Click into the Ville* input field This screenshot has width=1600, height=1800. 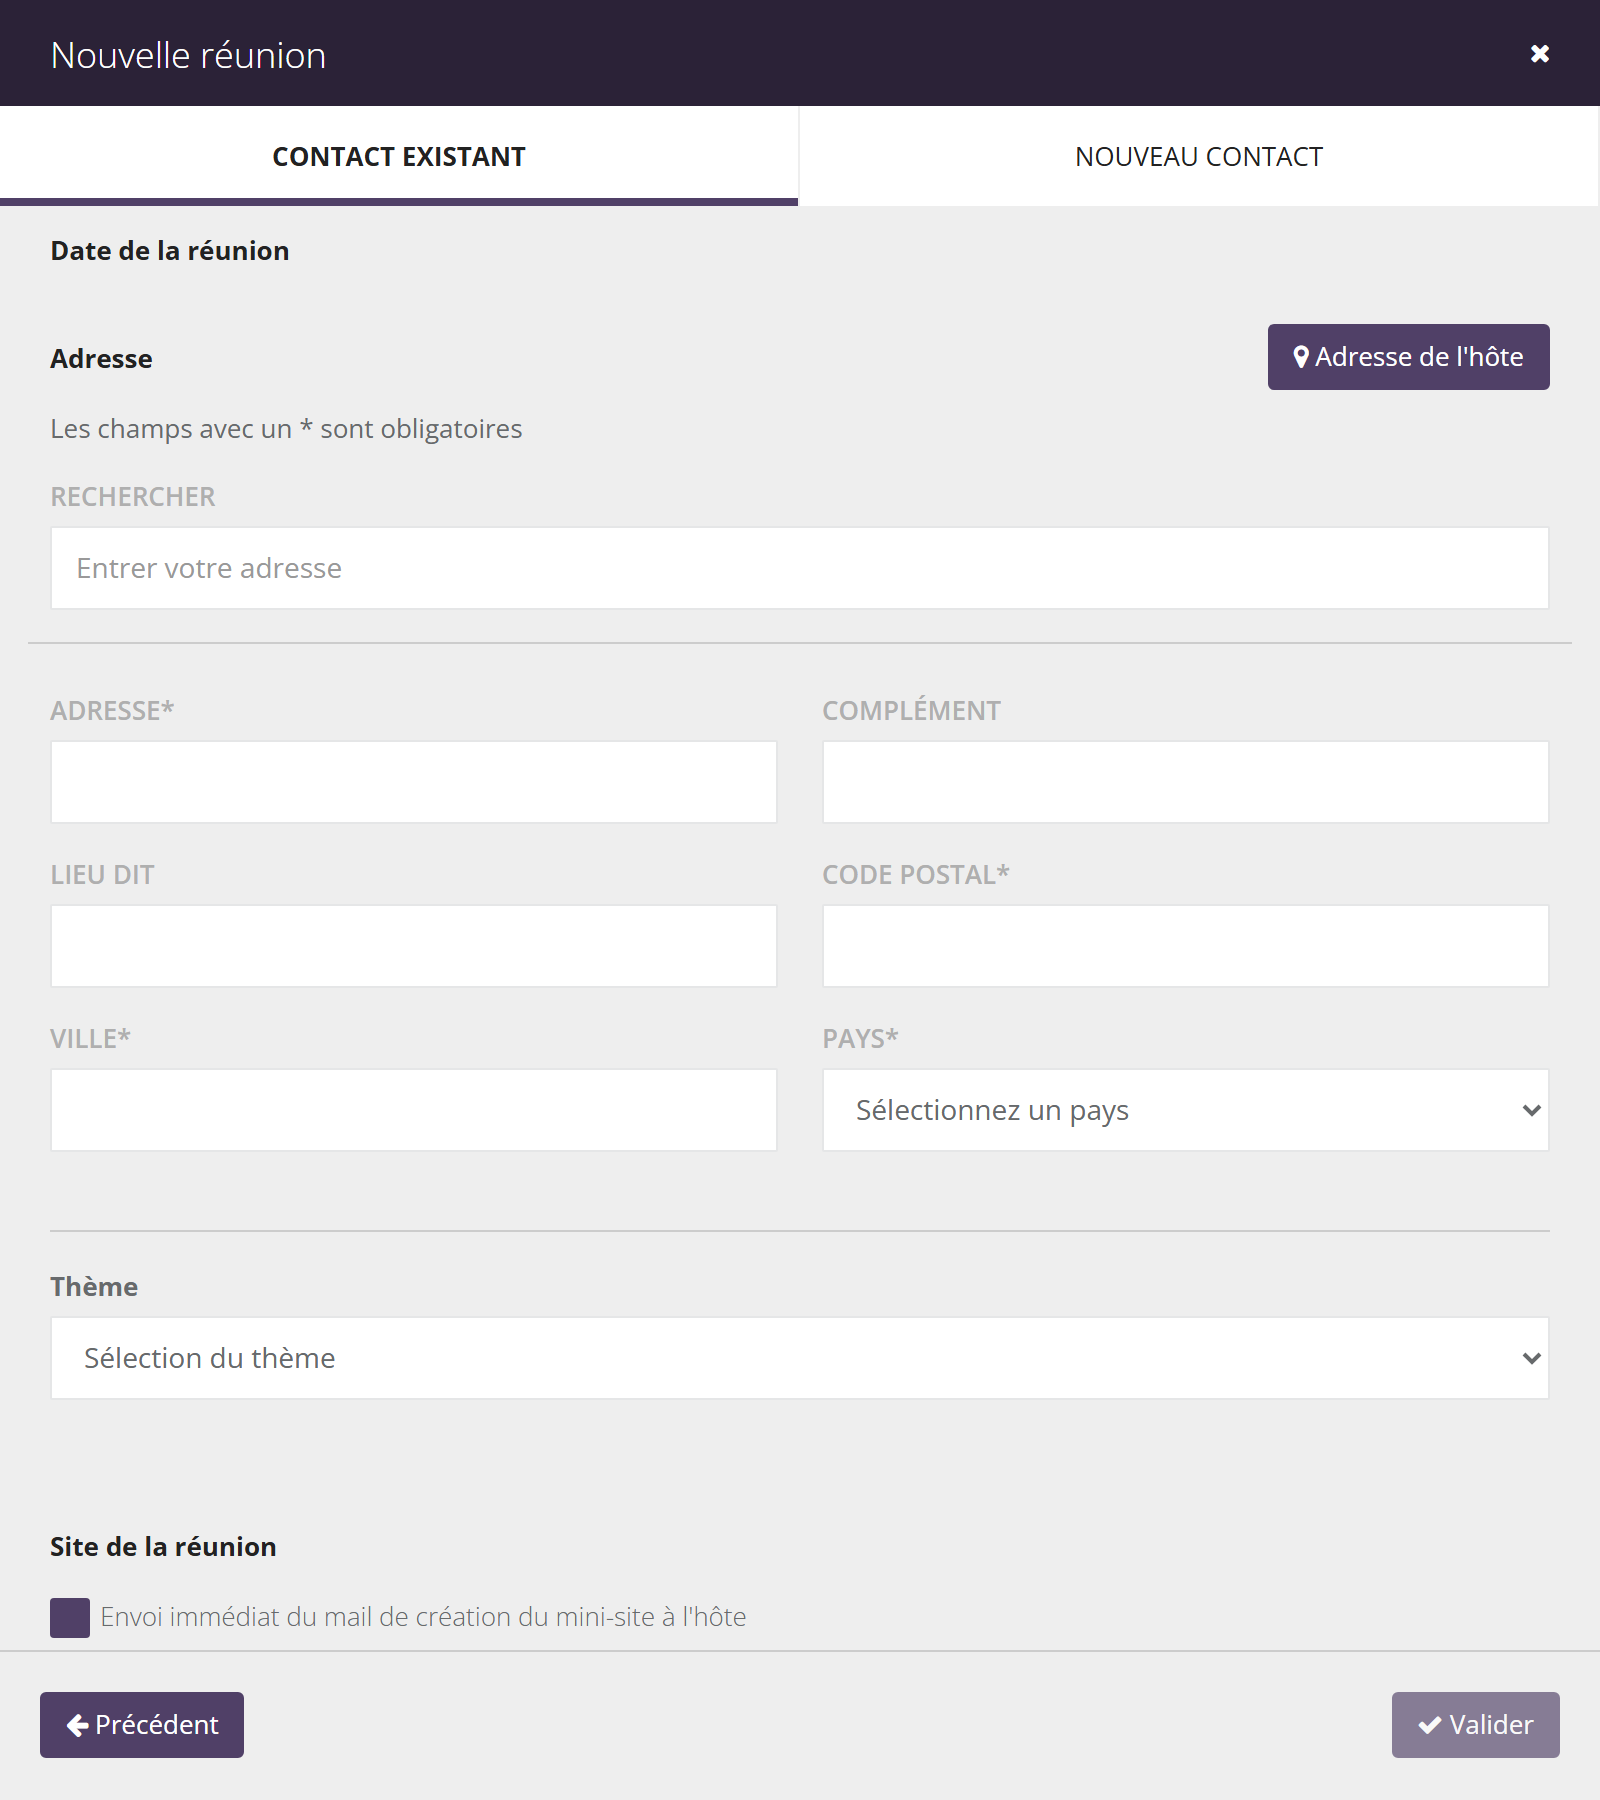pos(414,1110)
